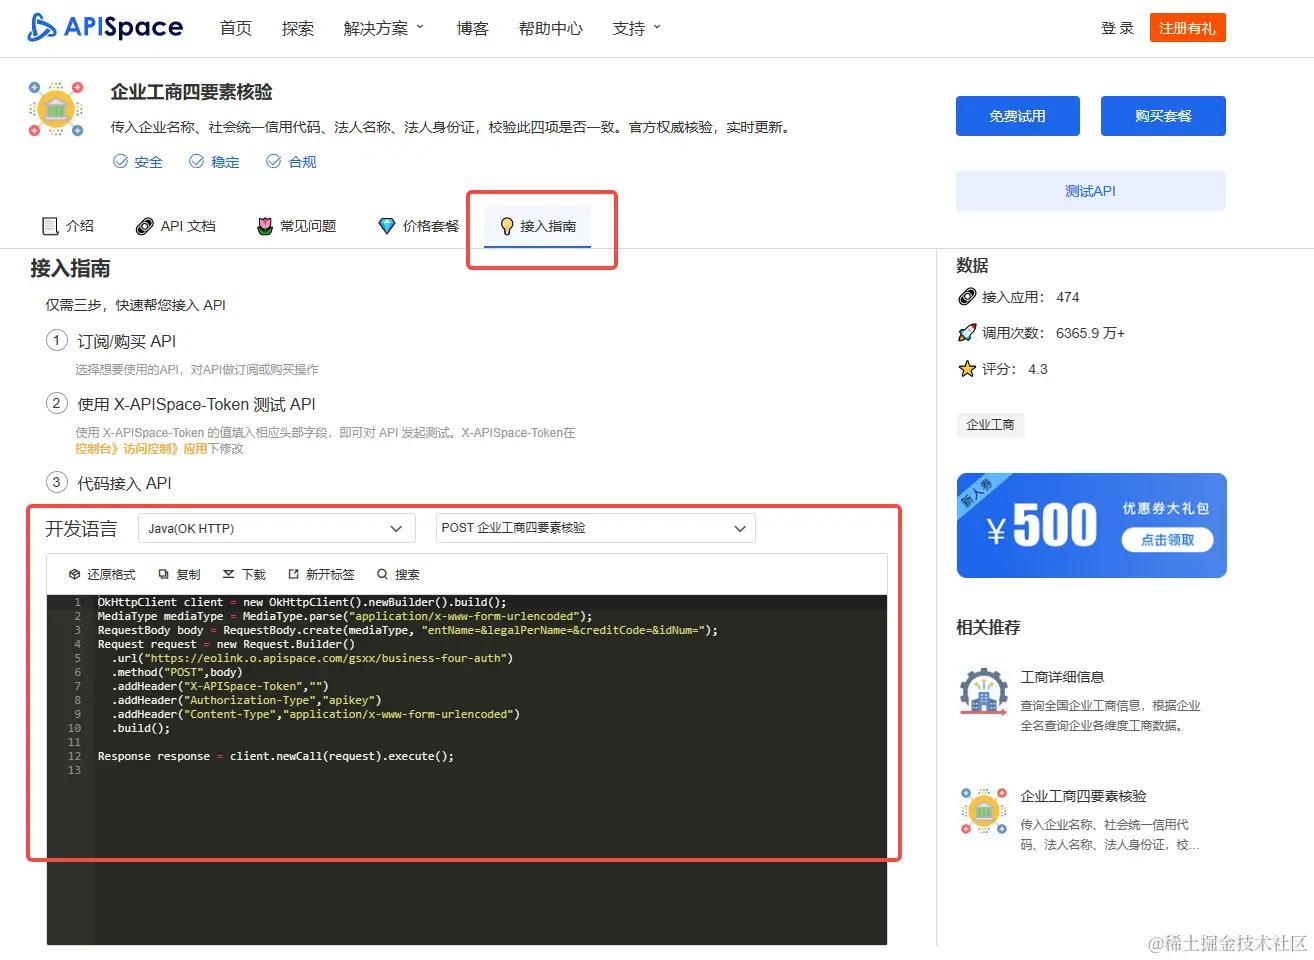Switch to the 价格套餐 tab

click(419, 226)
